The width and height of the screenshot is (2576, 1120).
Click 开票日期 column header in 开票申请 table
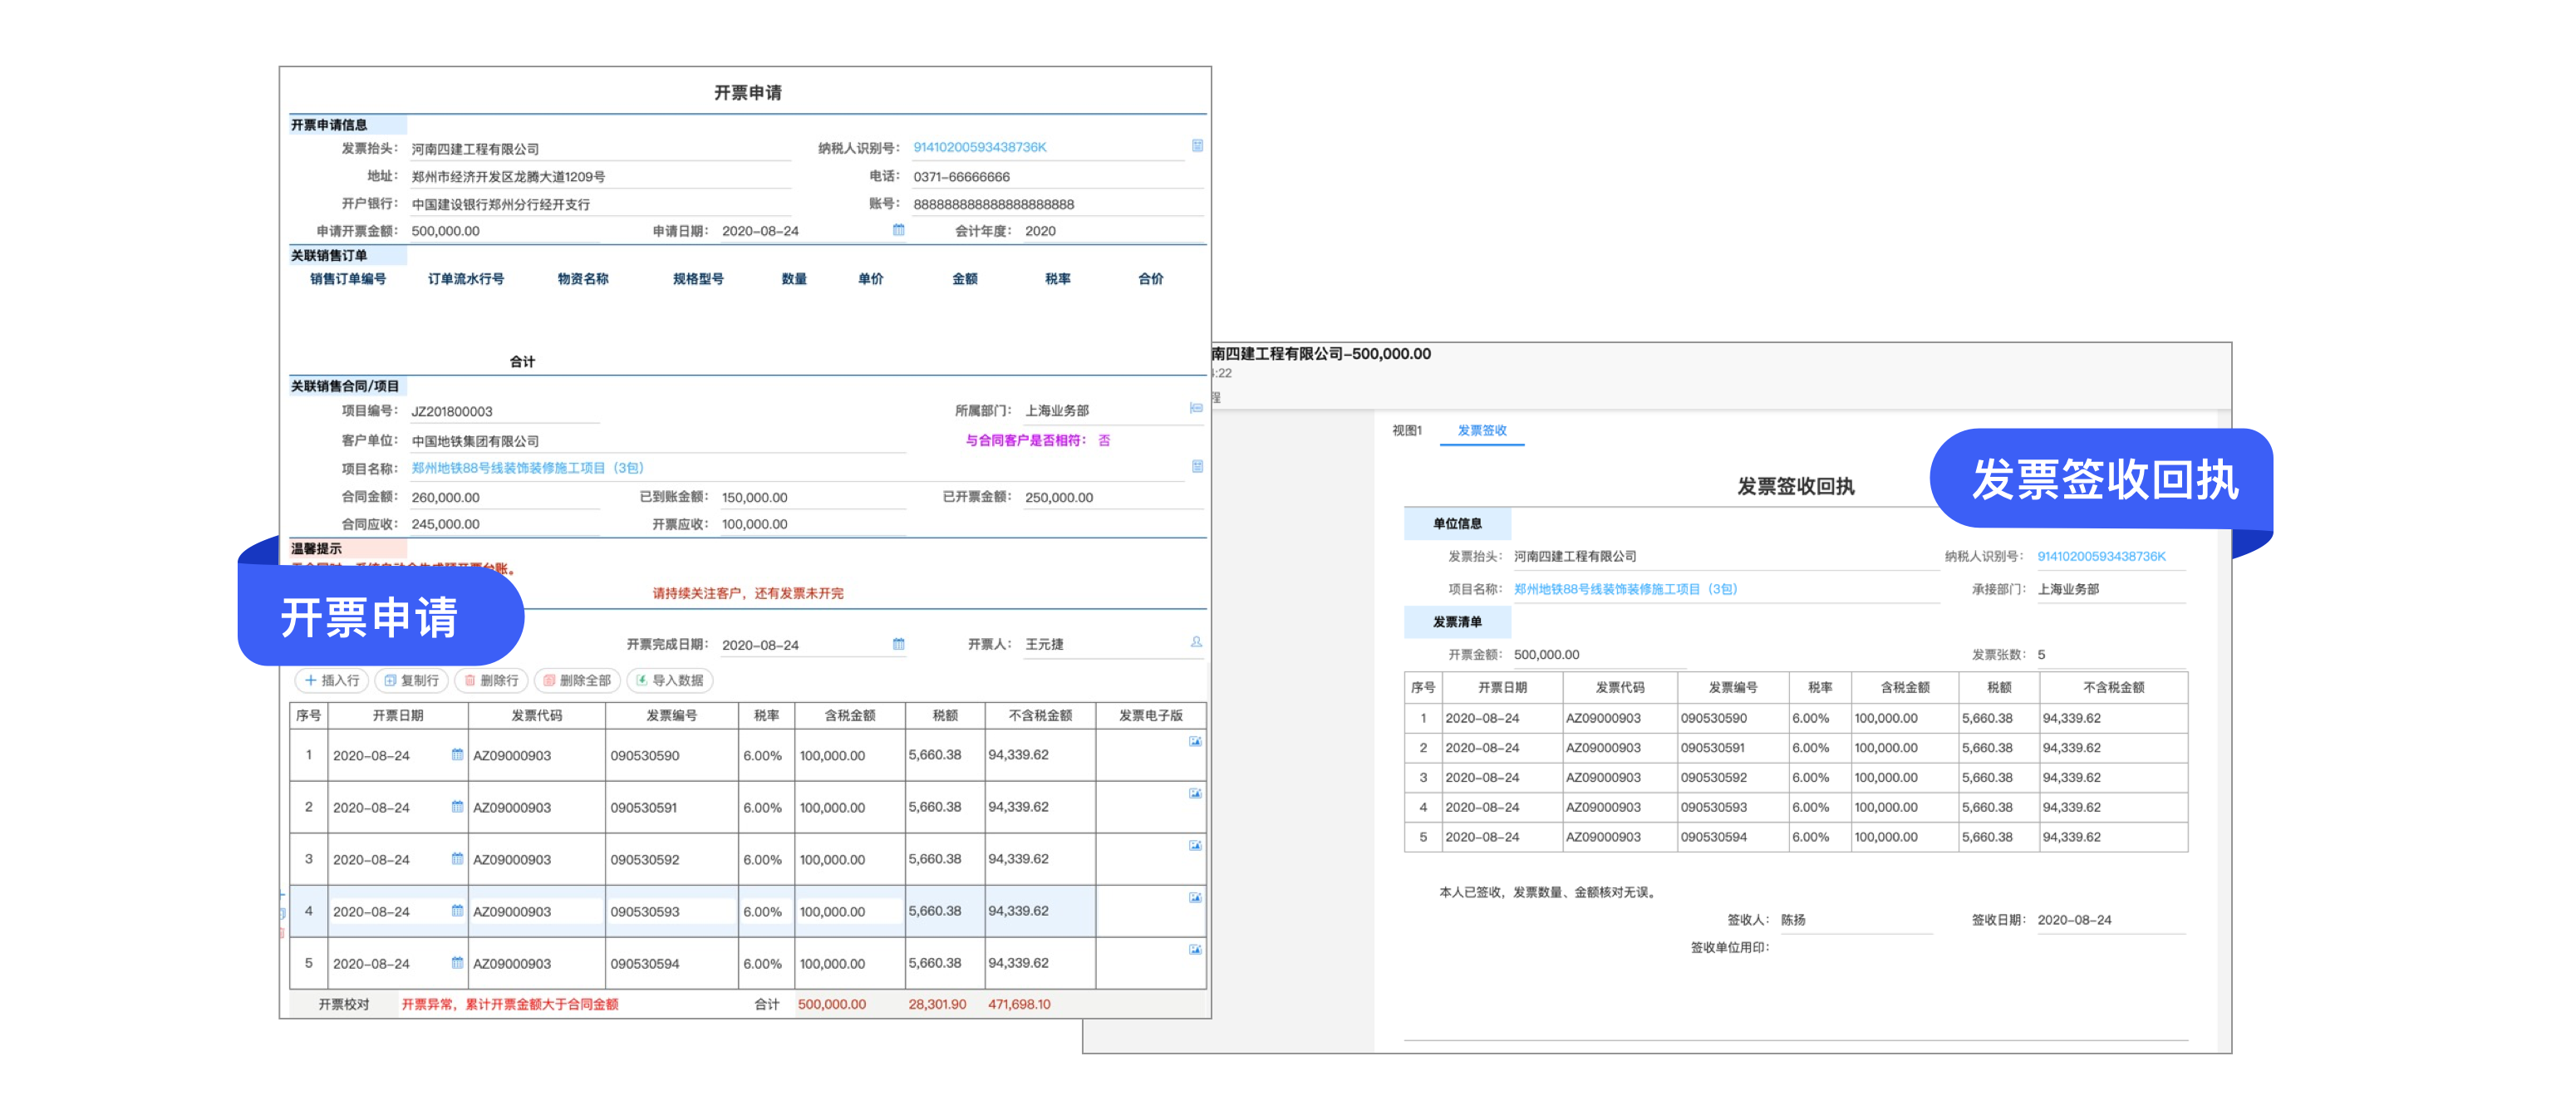tap(398, 715)
